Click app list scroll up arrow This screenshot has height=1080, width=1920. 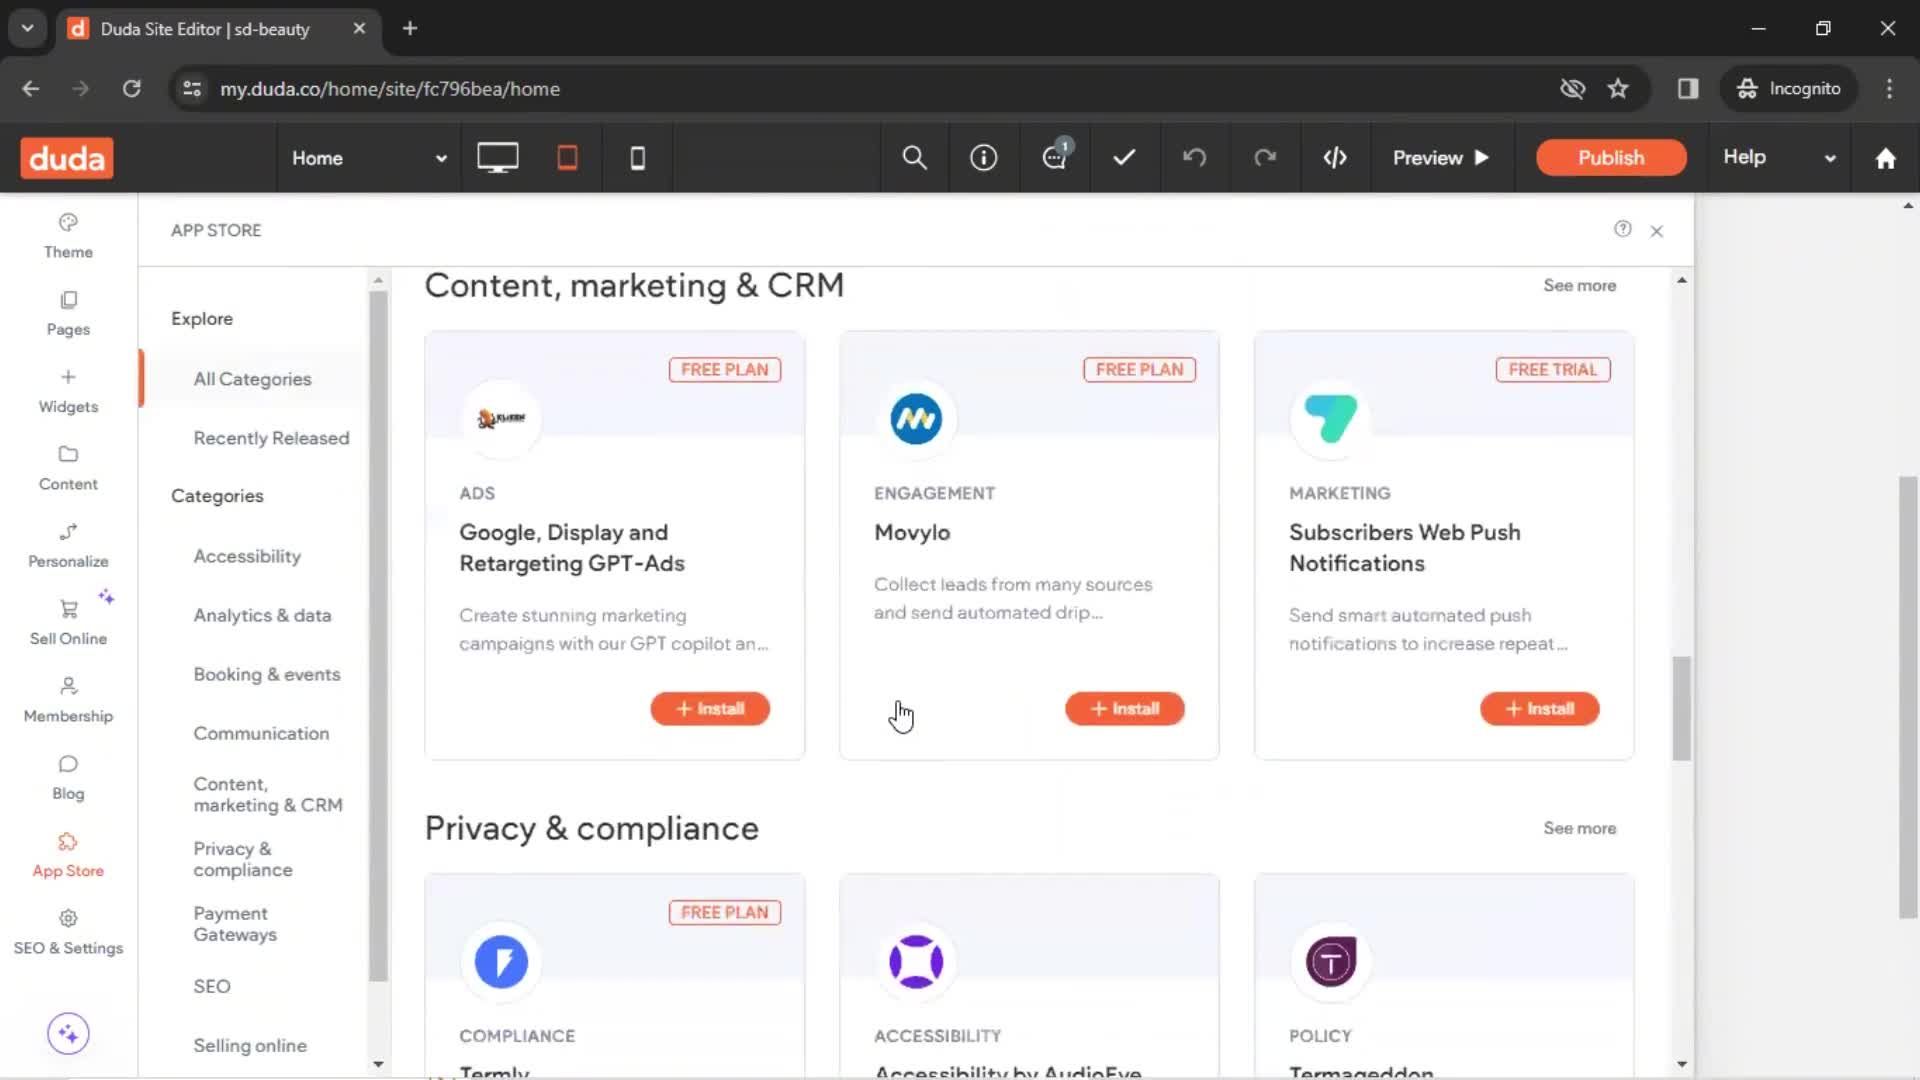(x=1682, y=281)
